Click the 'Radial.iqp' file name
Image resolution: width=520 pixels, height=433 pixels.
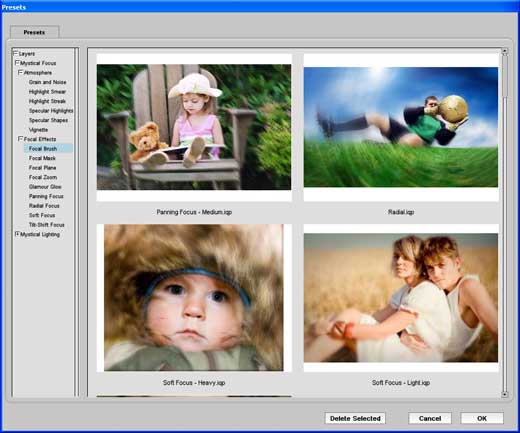click(x=401, y=212)
